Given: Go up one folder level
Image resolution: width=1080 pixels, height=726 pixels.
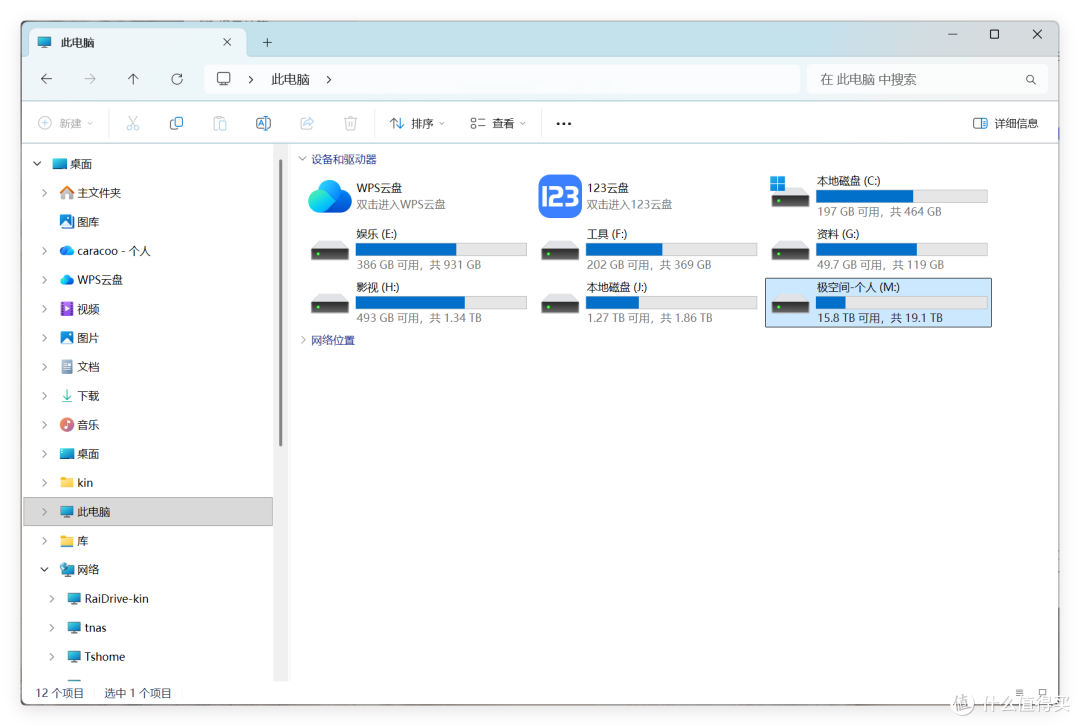Looking at the screenshot, I should tap(133, 79).
